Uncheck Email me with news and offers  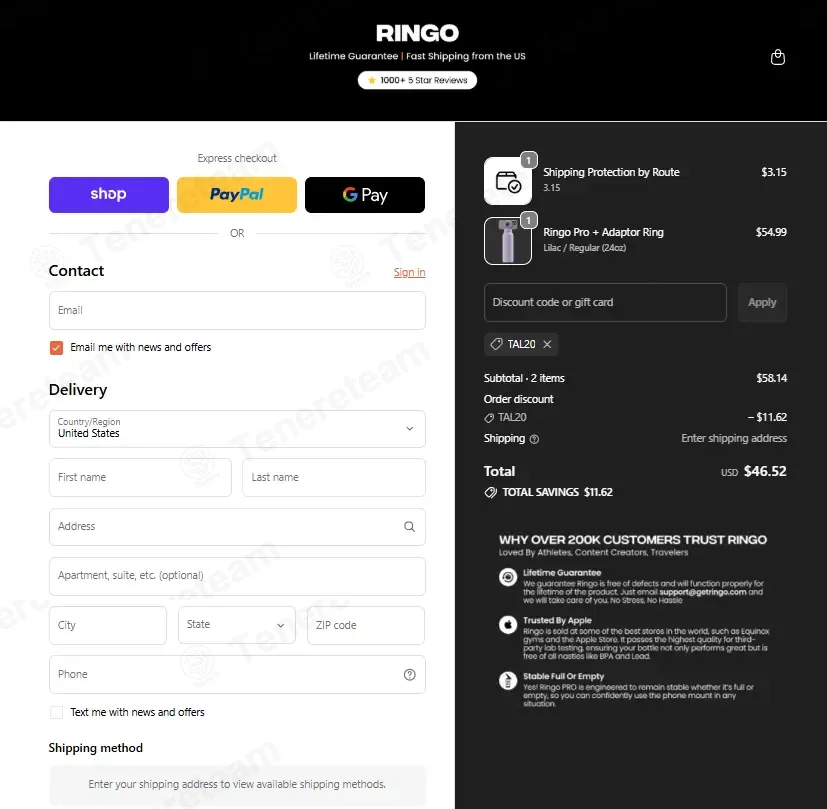56,348
